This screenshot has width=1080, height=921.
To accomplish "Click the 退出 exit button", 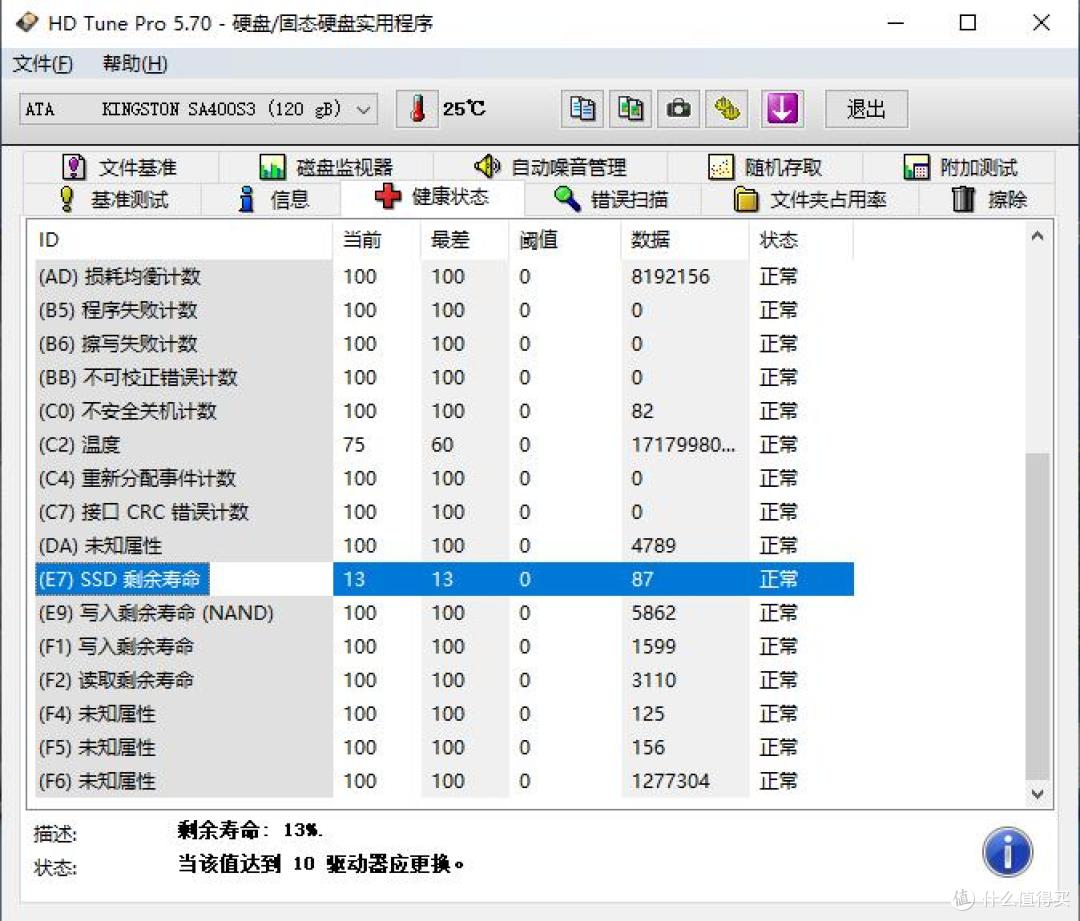I will pos(866,109).
